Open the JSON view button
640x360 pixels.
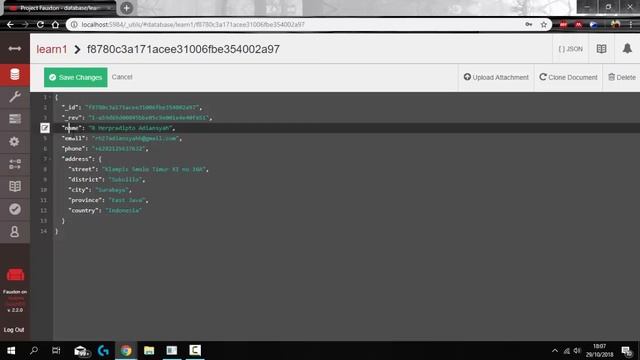(x=570, y=49)
